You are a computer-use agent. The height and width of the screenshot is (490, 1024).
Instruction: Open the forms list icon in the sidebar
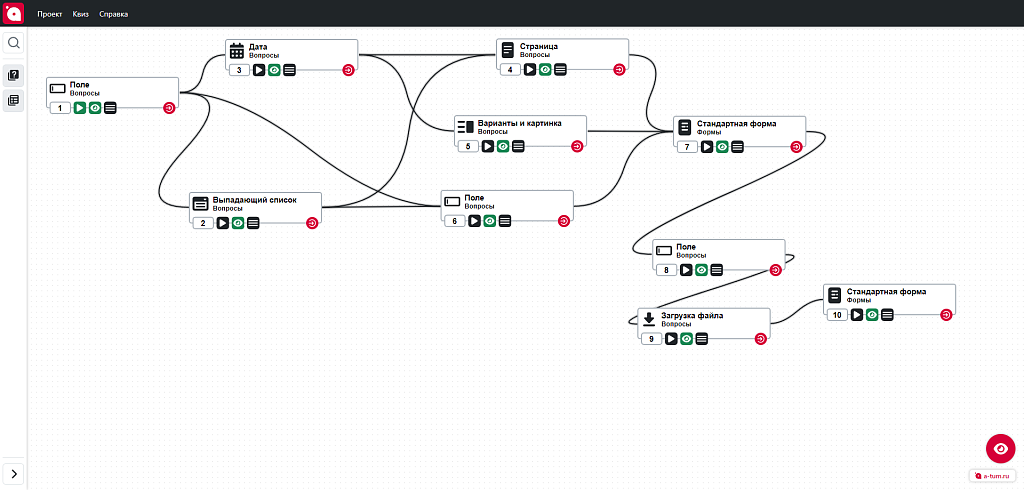[x=13, y=101]
